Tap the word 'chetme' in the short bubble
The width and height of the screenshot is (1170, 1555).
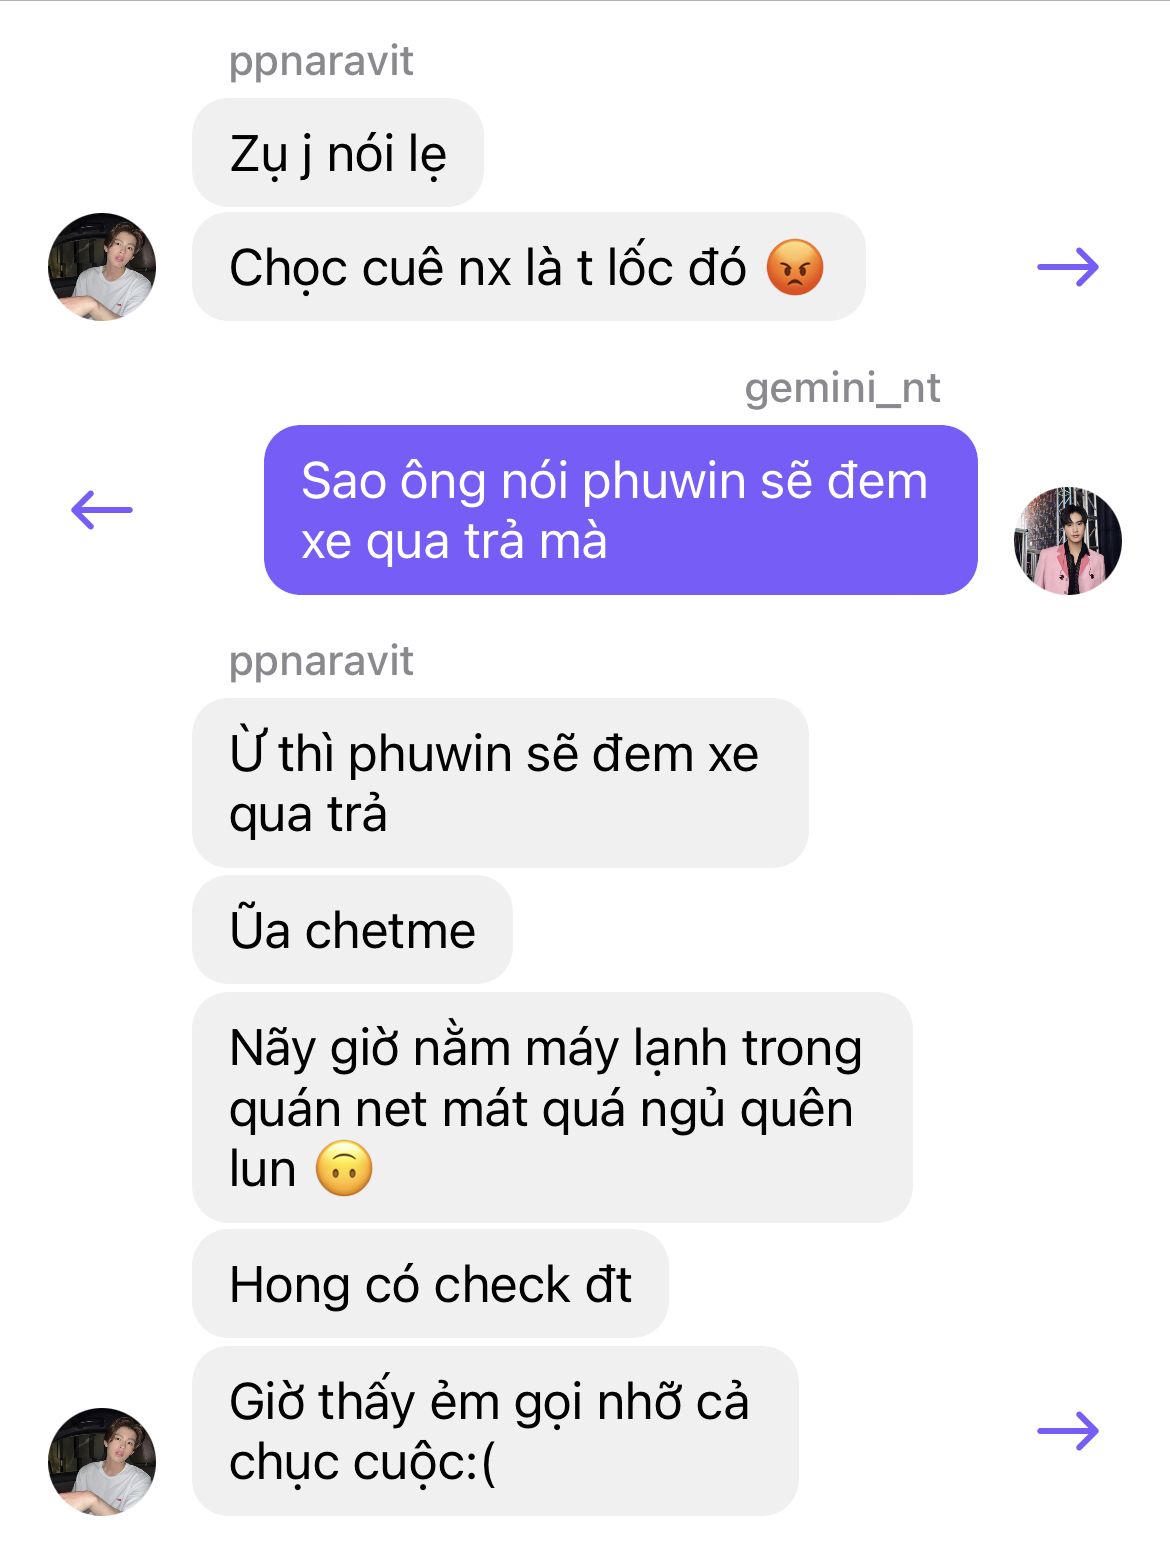390,931
